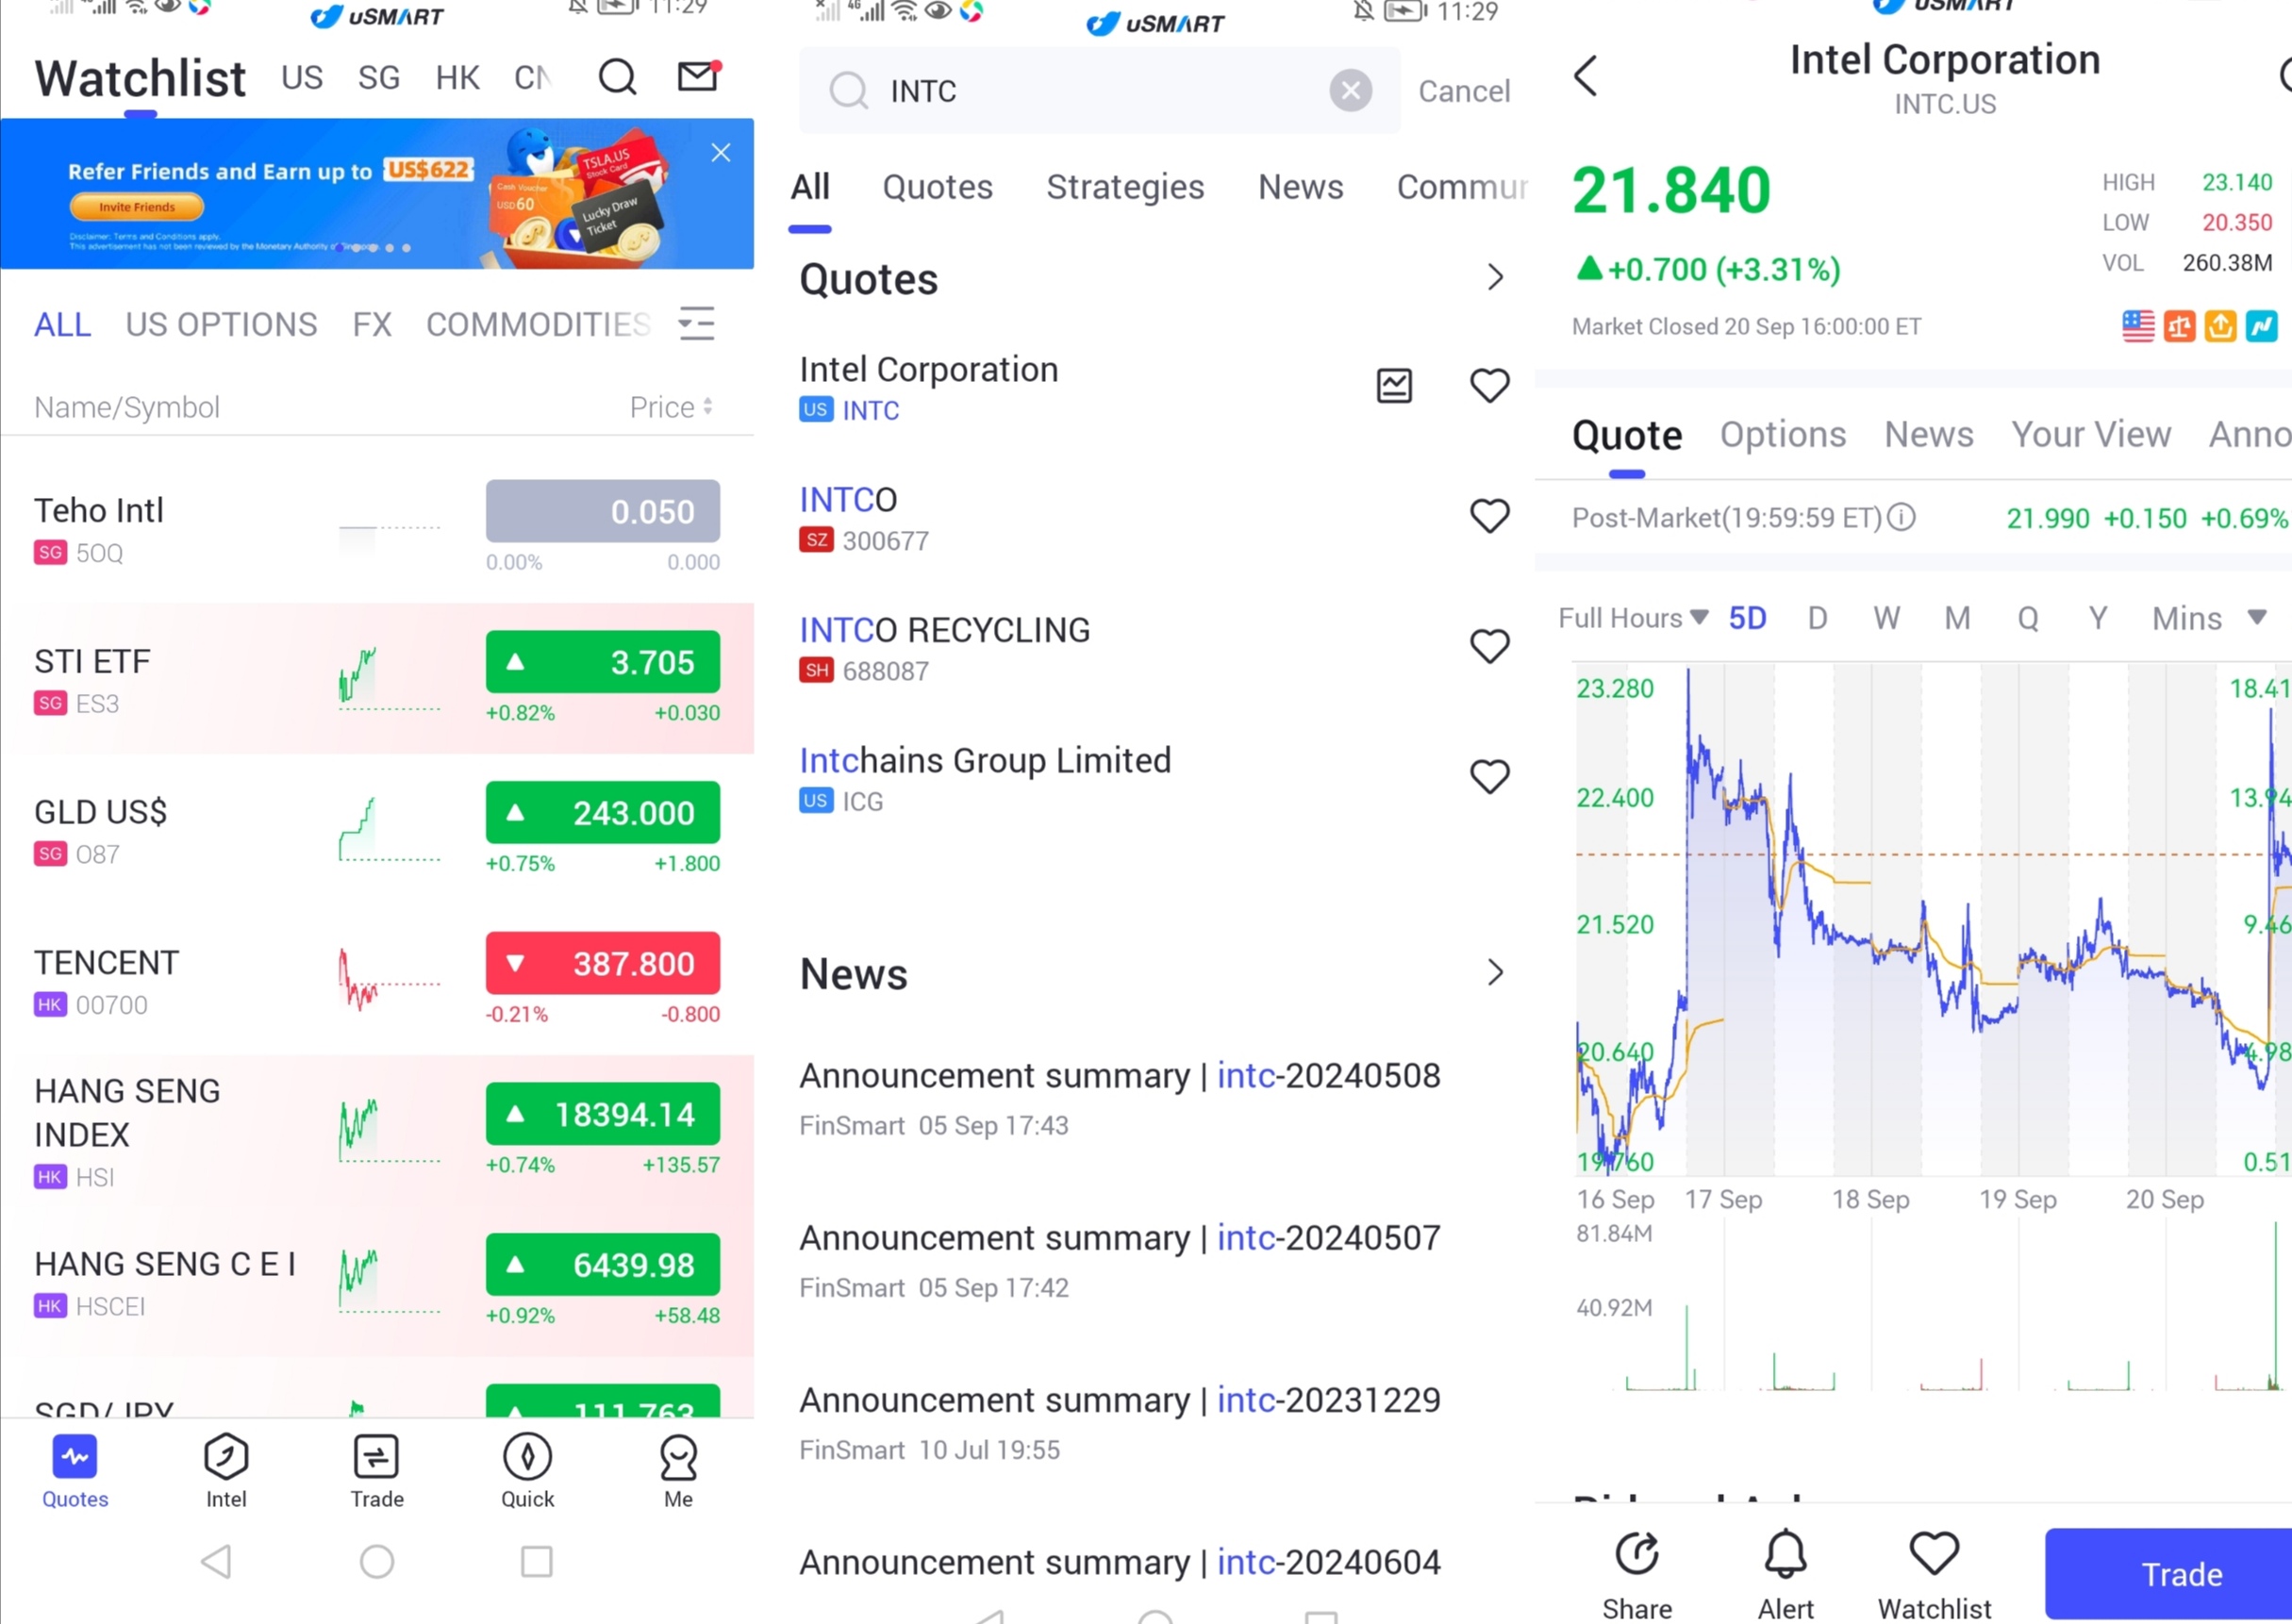Open the mail inbox icon with red dot
The image size is (2292, 1624).
pos(698,75)
